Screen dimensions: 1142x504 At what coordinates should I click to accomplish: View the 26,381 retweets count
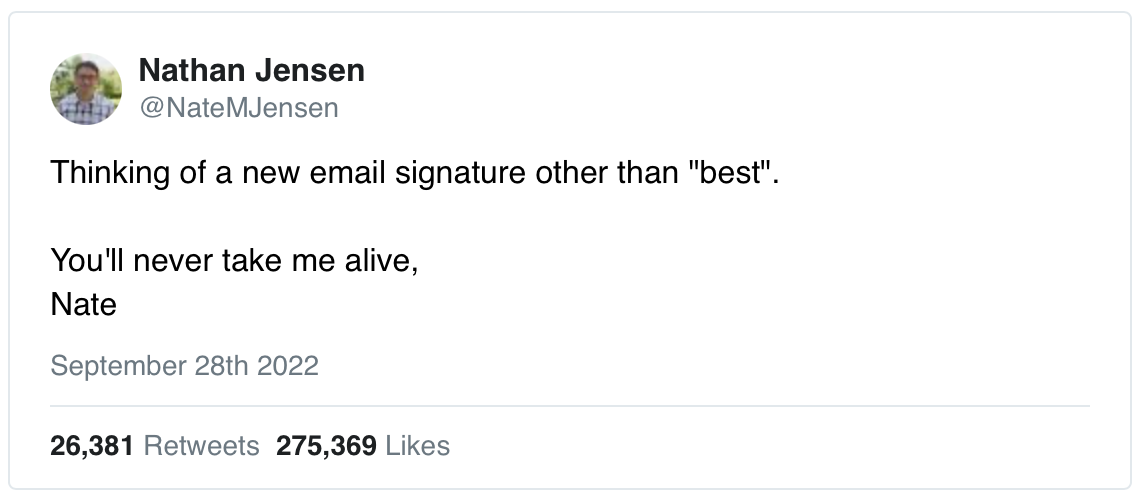pos(92,445)
